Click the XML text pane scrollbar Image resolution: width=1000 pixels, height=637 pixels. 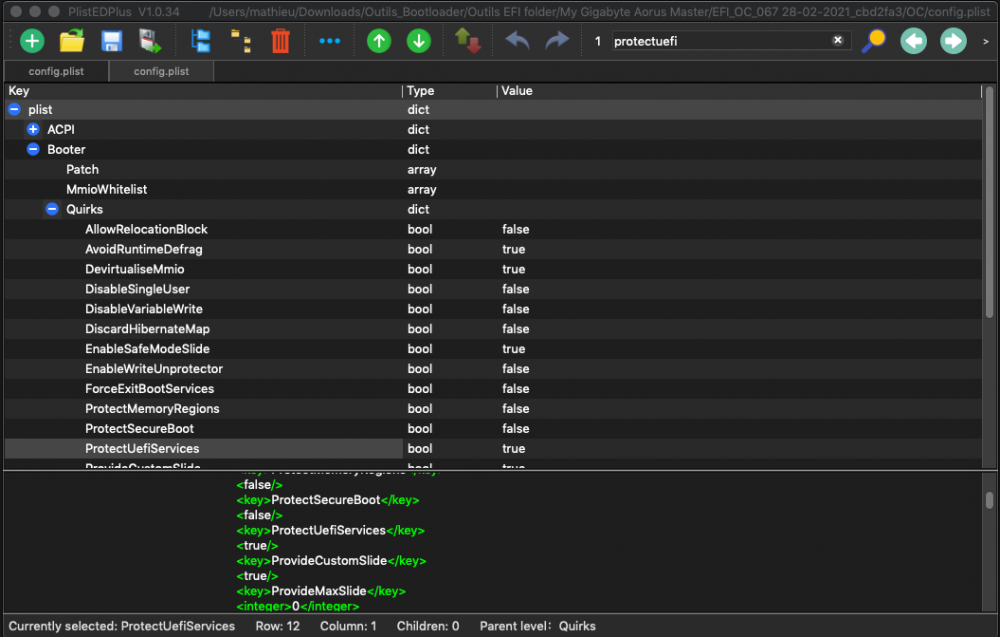pos(989,501)
